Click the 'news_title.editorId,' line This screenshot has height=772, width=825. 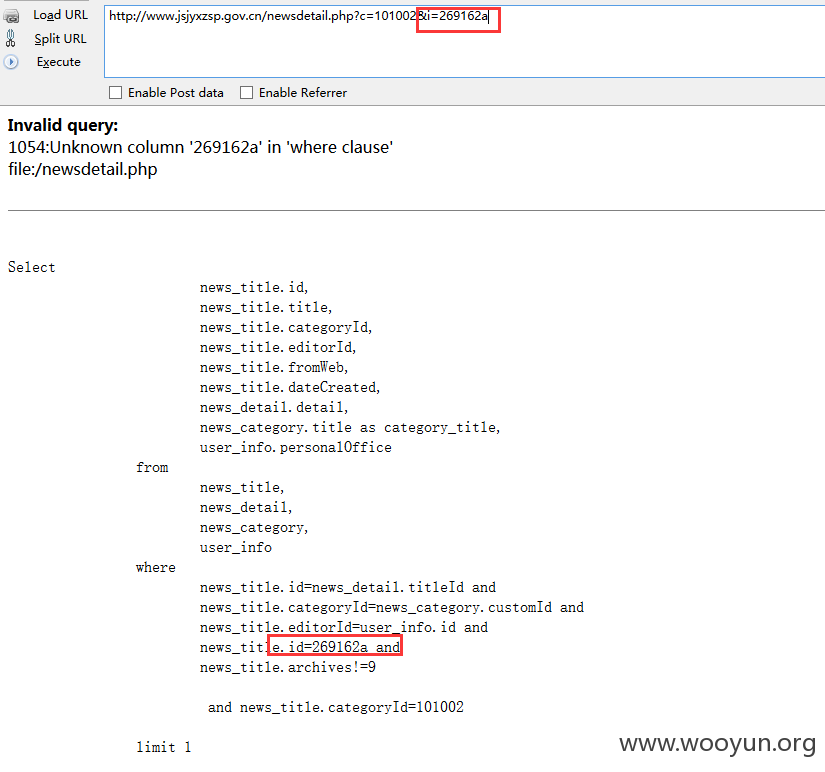click(278, 347)
